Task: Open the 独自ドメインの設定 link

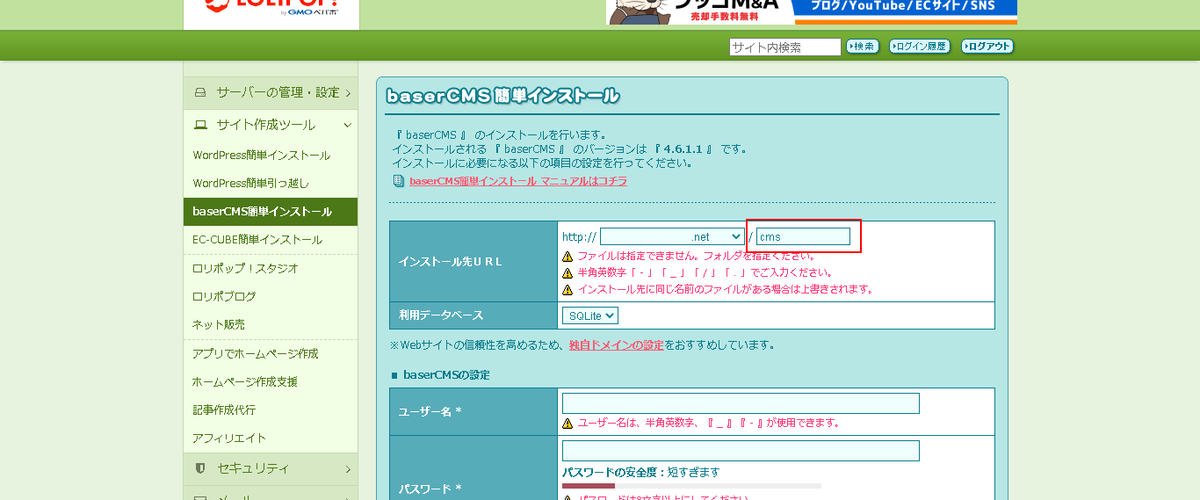Action: click(616, 345)
